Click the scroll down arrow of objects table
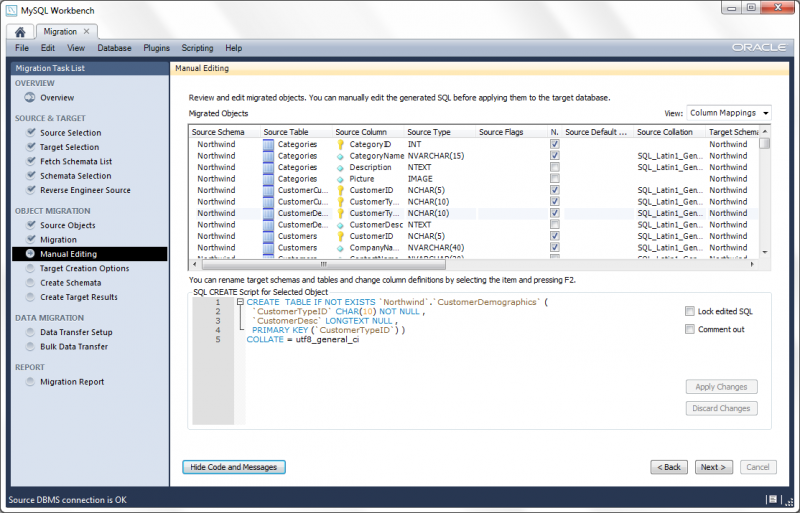The width and height of the screenshot is (800, 513). [x=765, y=251]
